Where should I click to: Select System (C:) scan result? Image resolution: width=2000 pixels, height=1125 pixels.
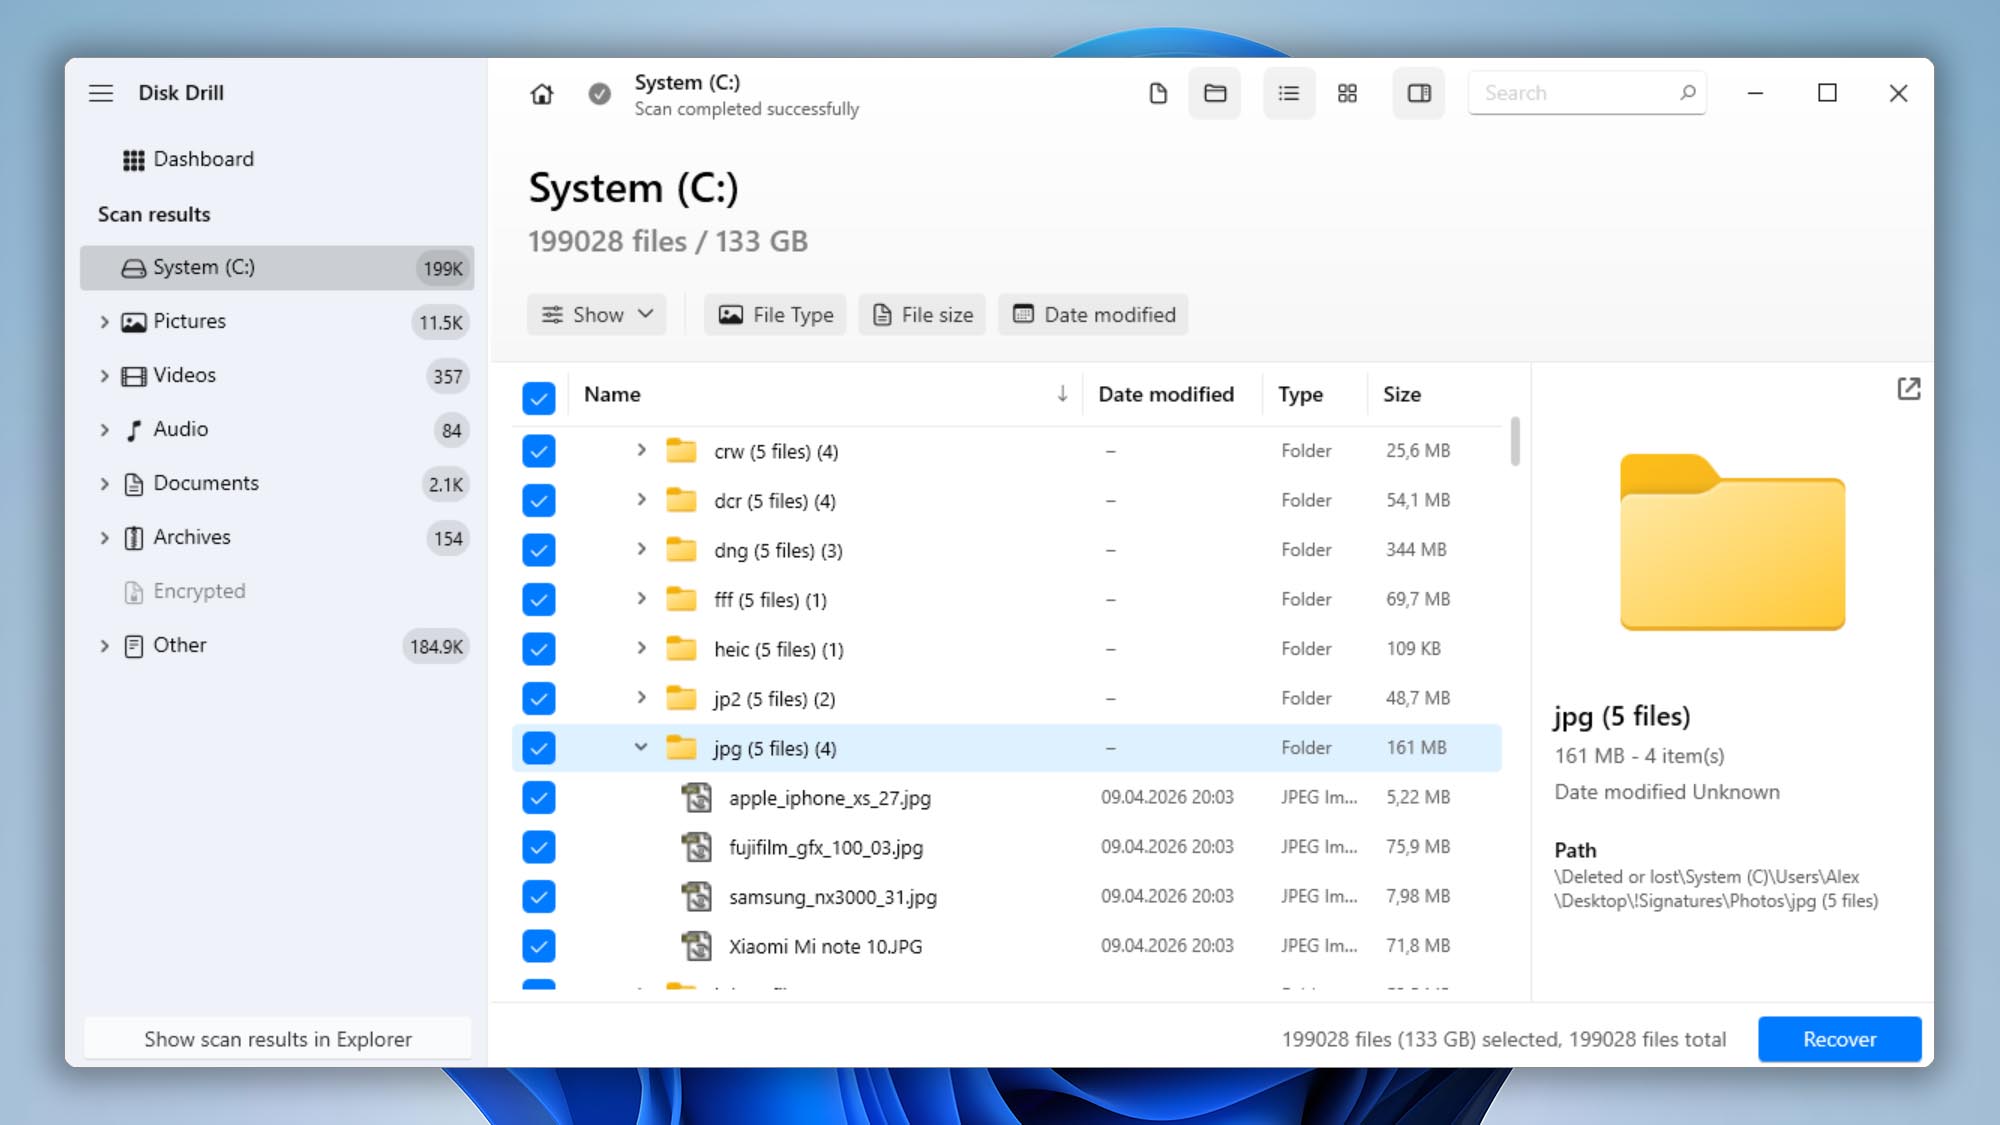tap(277, 268)
